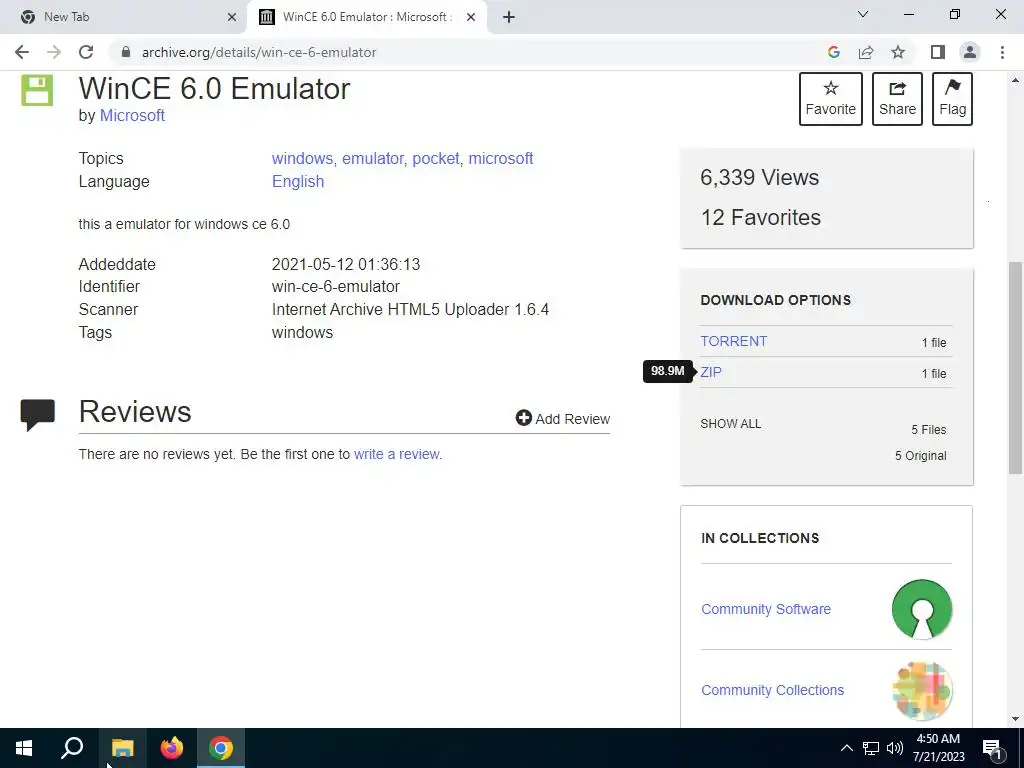Open the tab search chevron
1024x768 pixels.
(x=863, y=14)
